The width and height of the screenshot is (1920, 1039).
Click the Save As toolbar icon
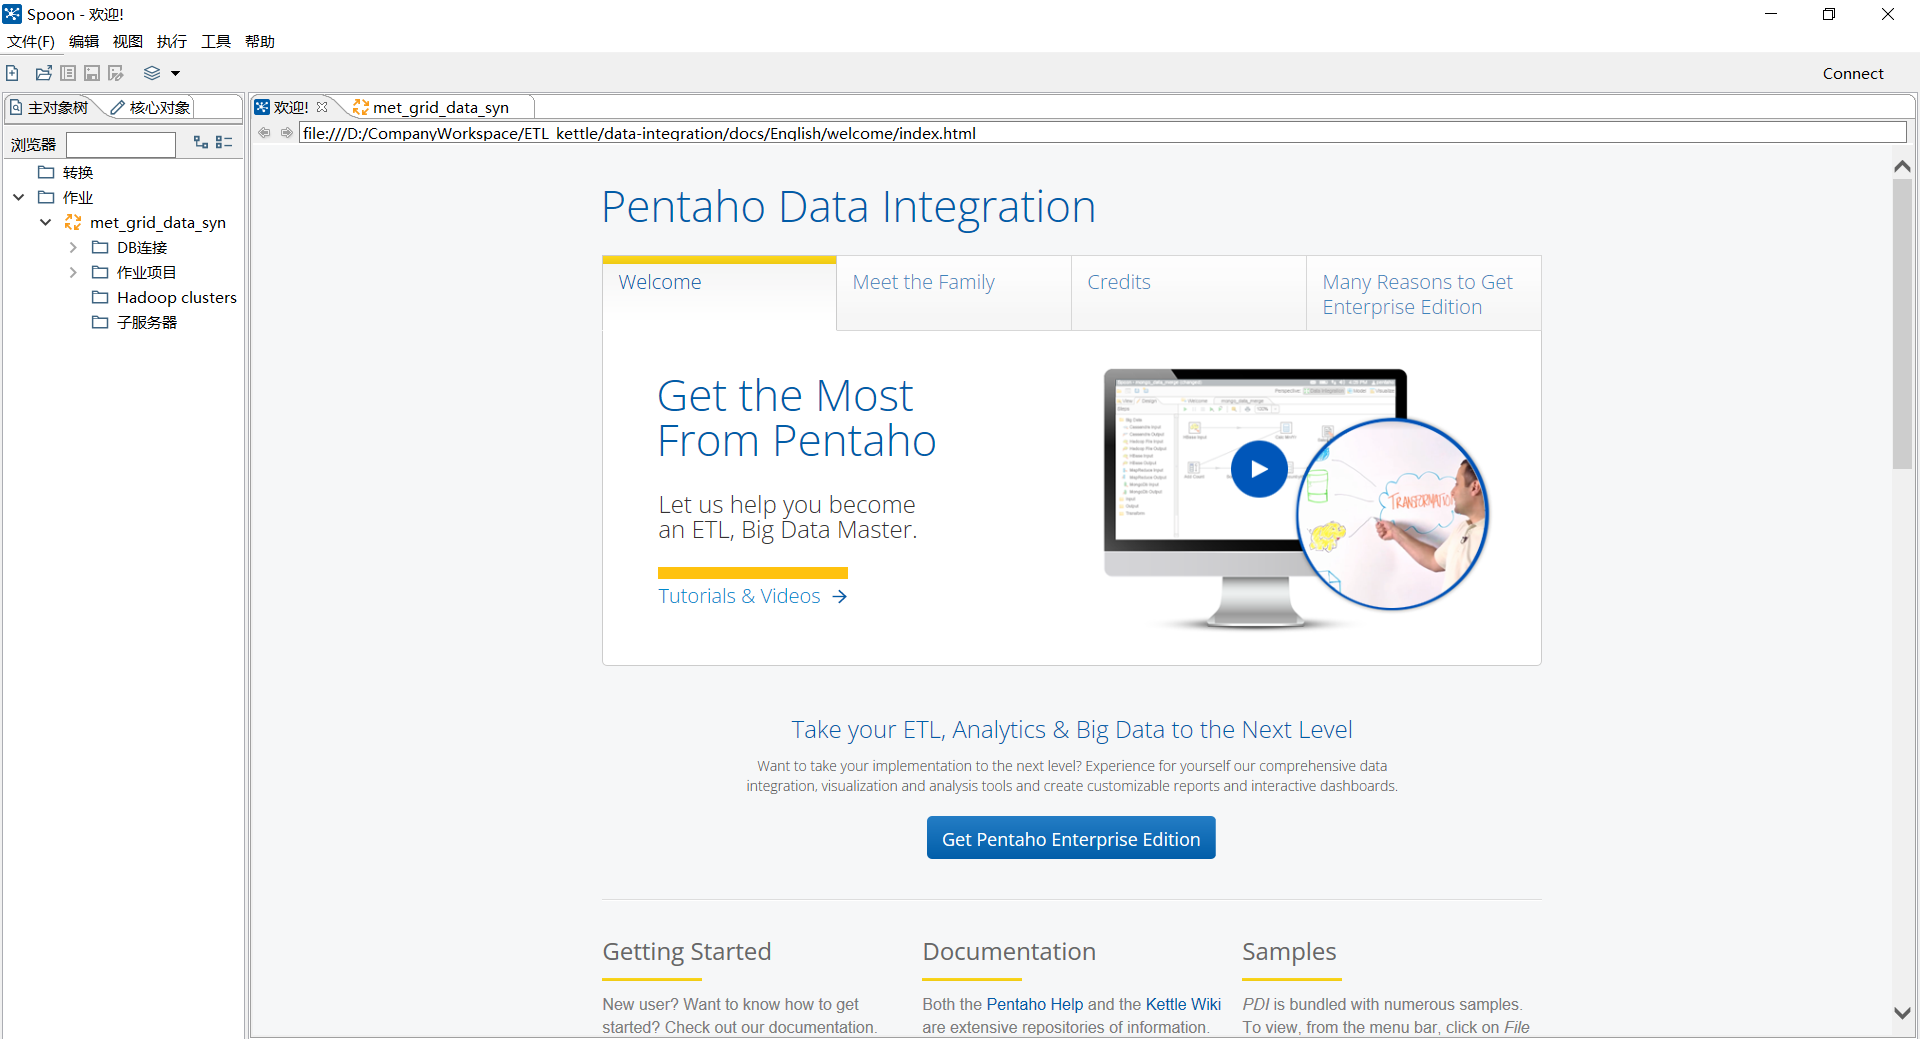click(116, 73)
